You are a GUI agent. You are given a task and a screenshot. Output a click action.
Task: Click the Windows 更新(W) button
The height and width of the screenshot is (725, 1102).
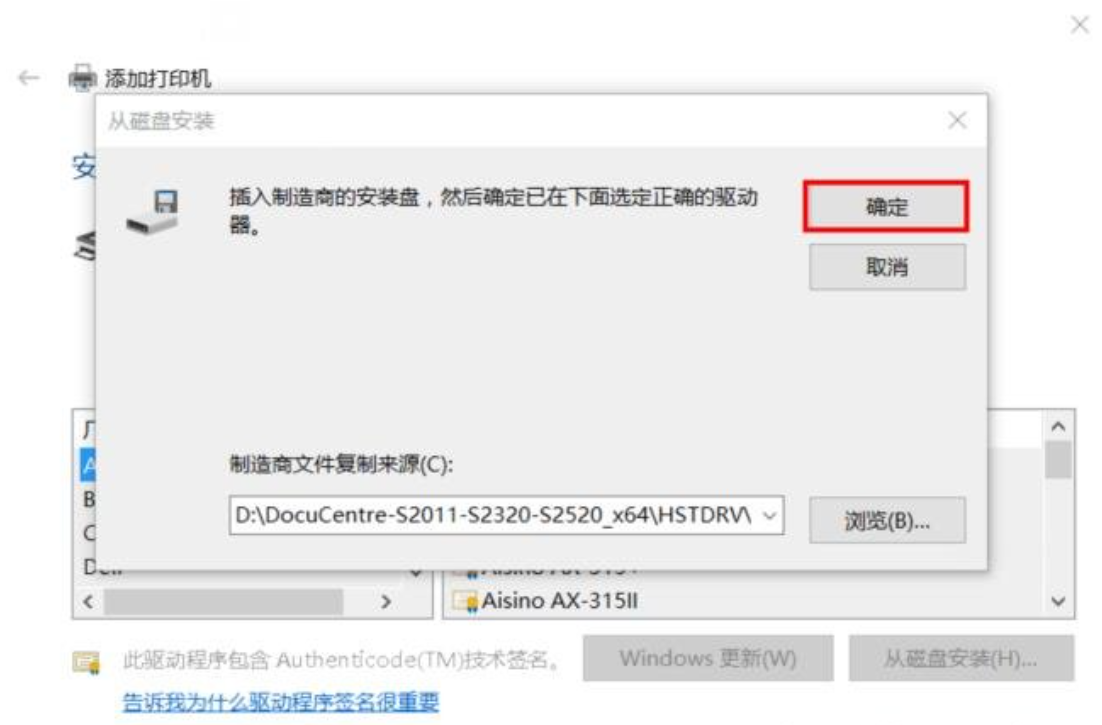click(x=708, y=659)
